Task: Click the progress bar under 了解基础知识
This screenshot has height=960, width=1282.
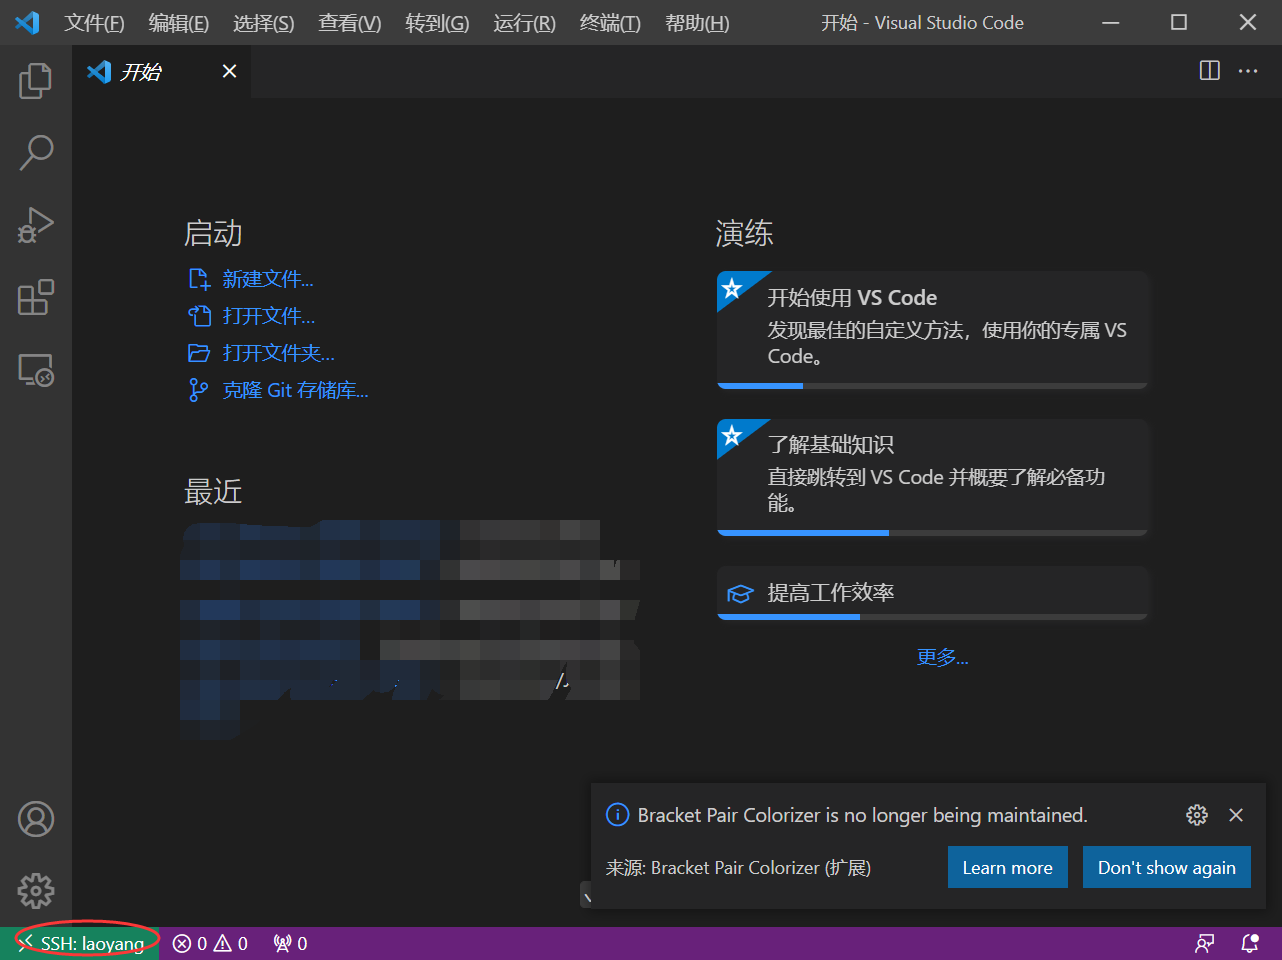Action: pyautogui.click(x=932, y=532)
